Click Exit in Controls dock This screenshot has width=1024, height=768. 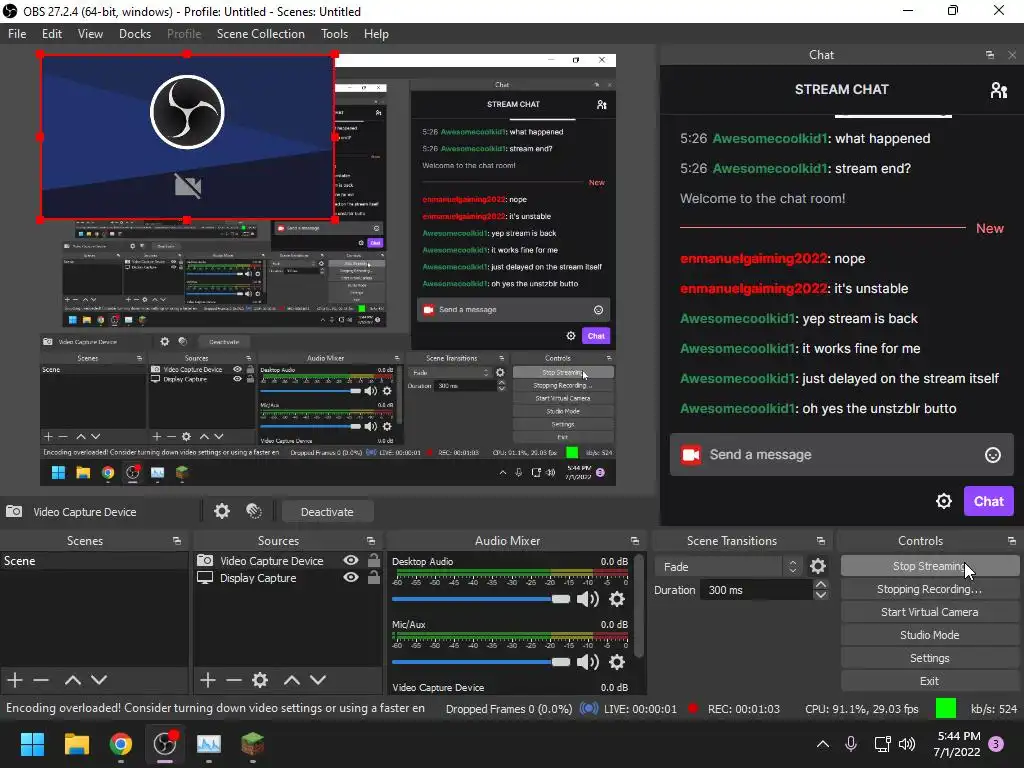point(929,681)
